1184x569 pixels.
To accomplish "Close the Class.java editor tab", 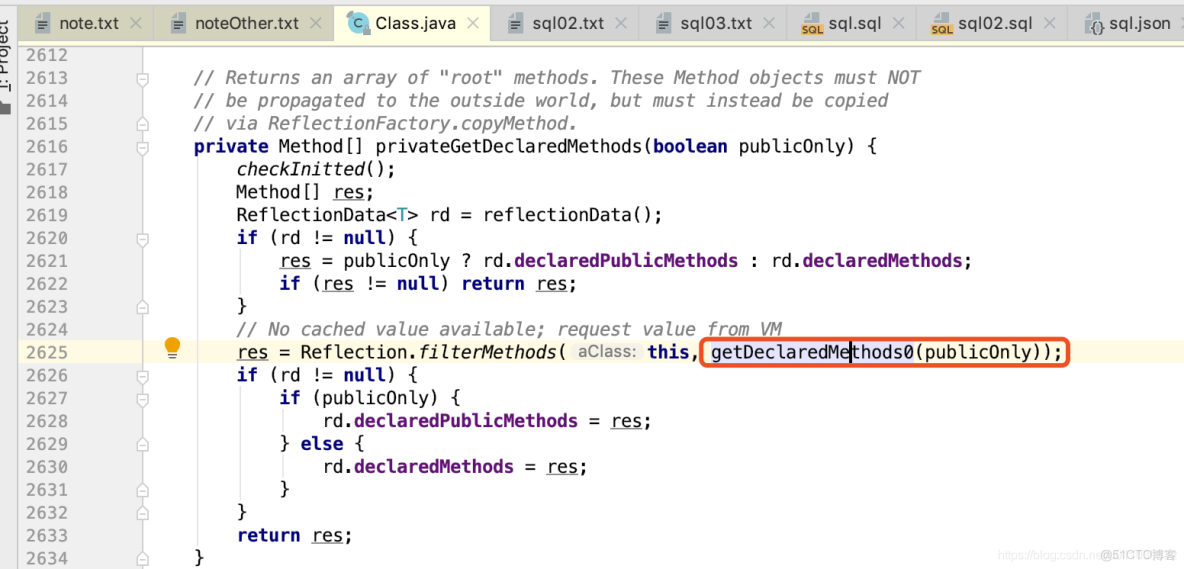I will point(473,23).
